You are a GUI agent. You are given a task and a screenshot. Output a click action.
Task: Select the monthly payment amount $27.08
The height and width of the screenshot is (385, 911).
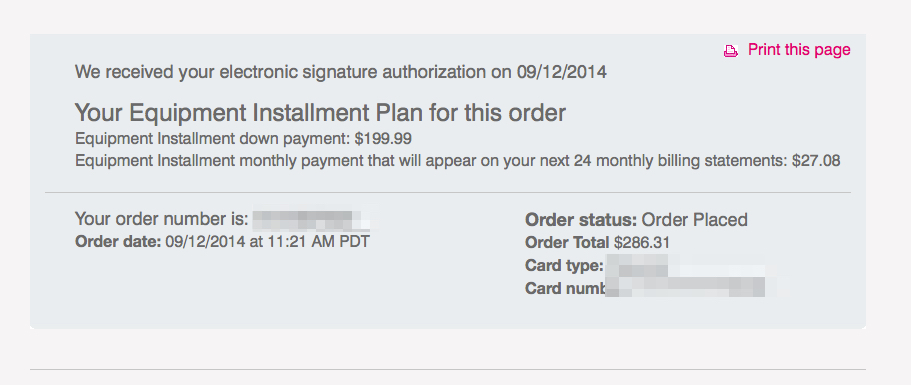coord(816,161)
